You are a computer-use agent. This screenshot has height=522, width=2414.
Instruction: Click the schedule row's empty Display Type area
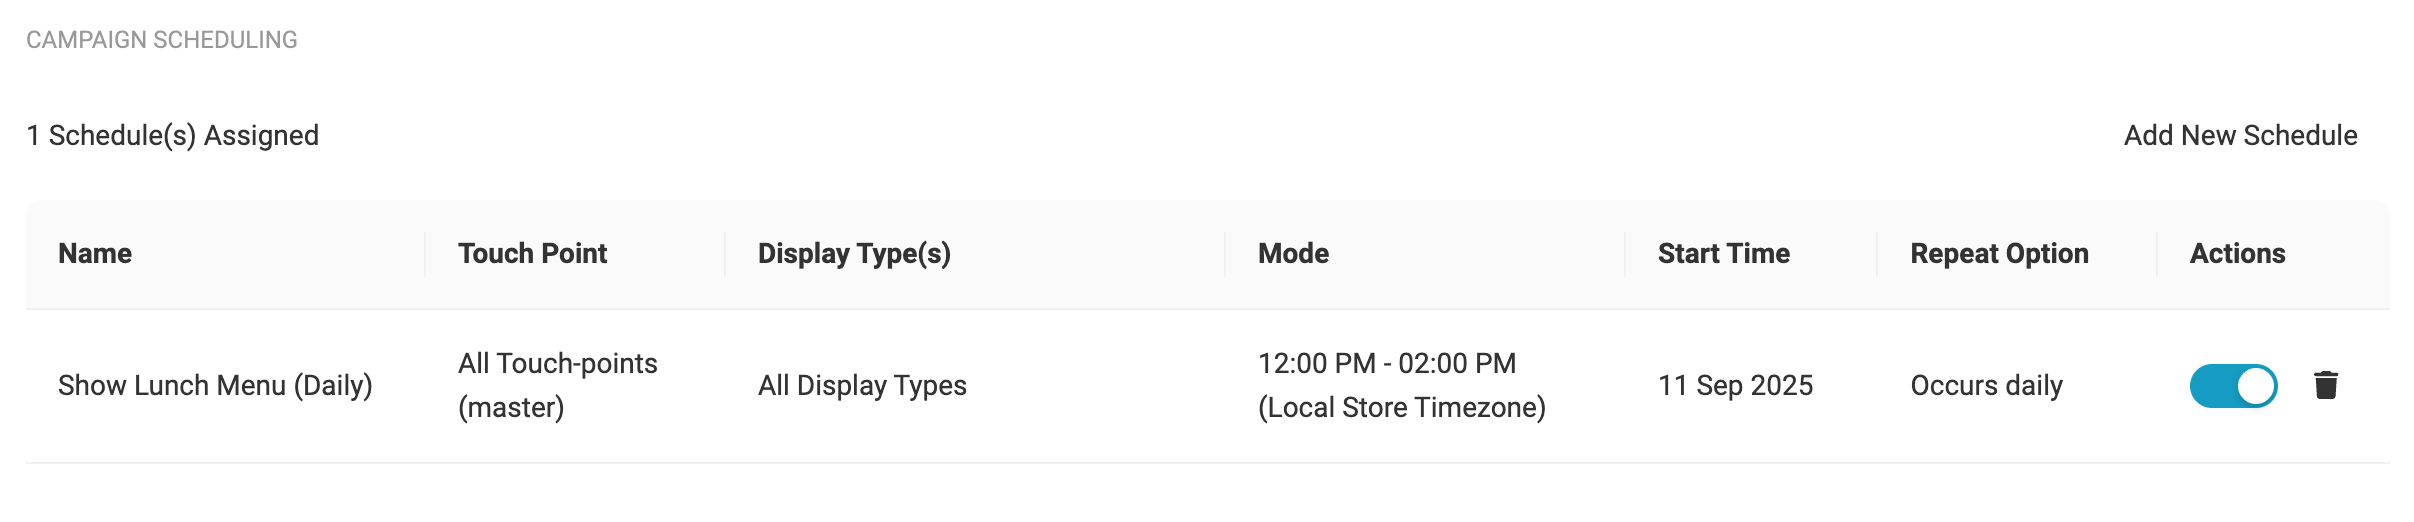pyautogui.click(x=1095, y=386)
